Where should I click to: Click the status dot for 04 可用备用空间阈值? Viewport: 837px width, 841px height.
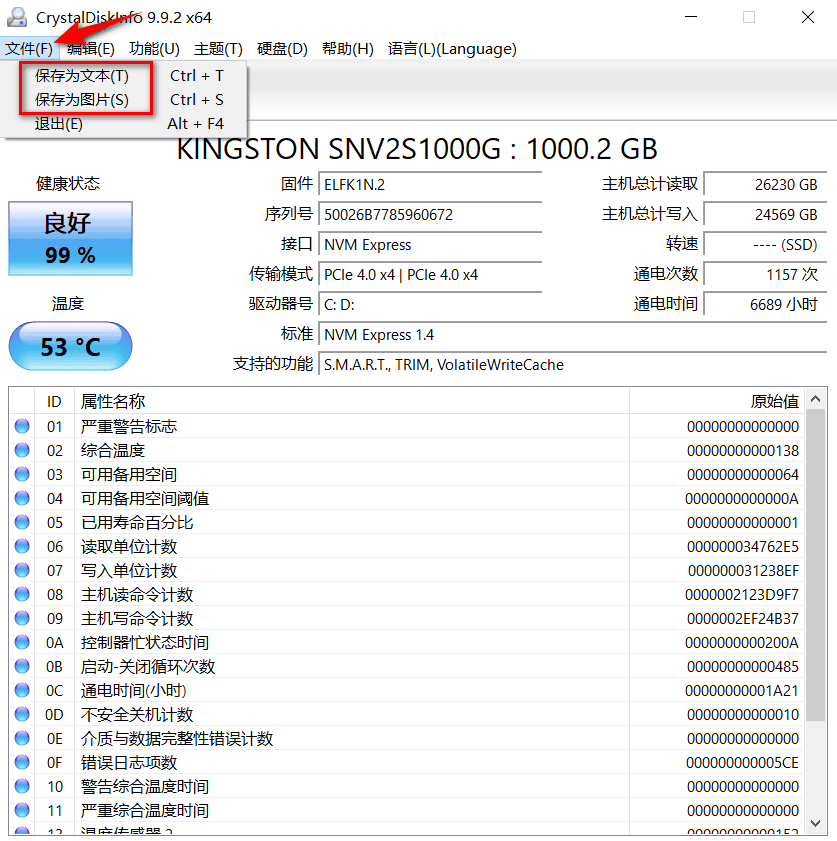click(22, 498)
